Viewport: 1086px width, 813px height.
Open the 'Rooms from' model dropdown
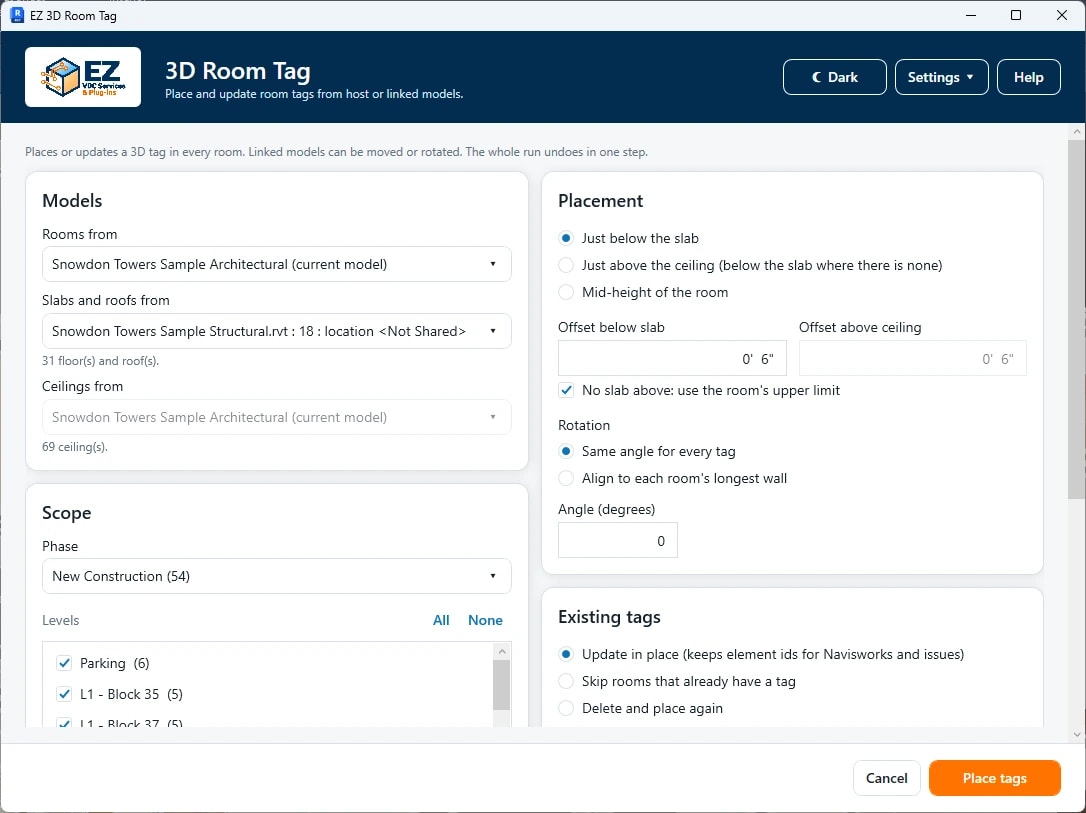click(276, 264)
